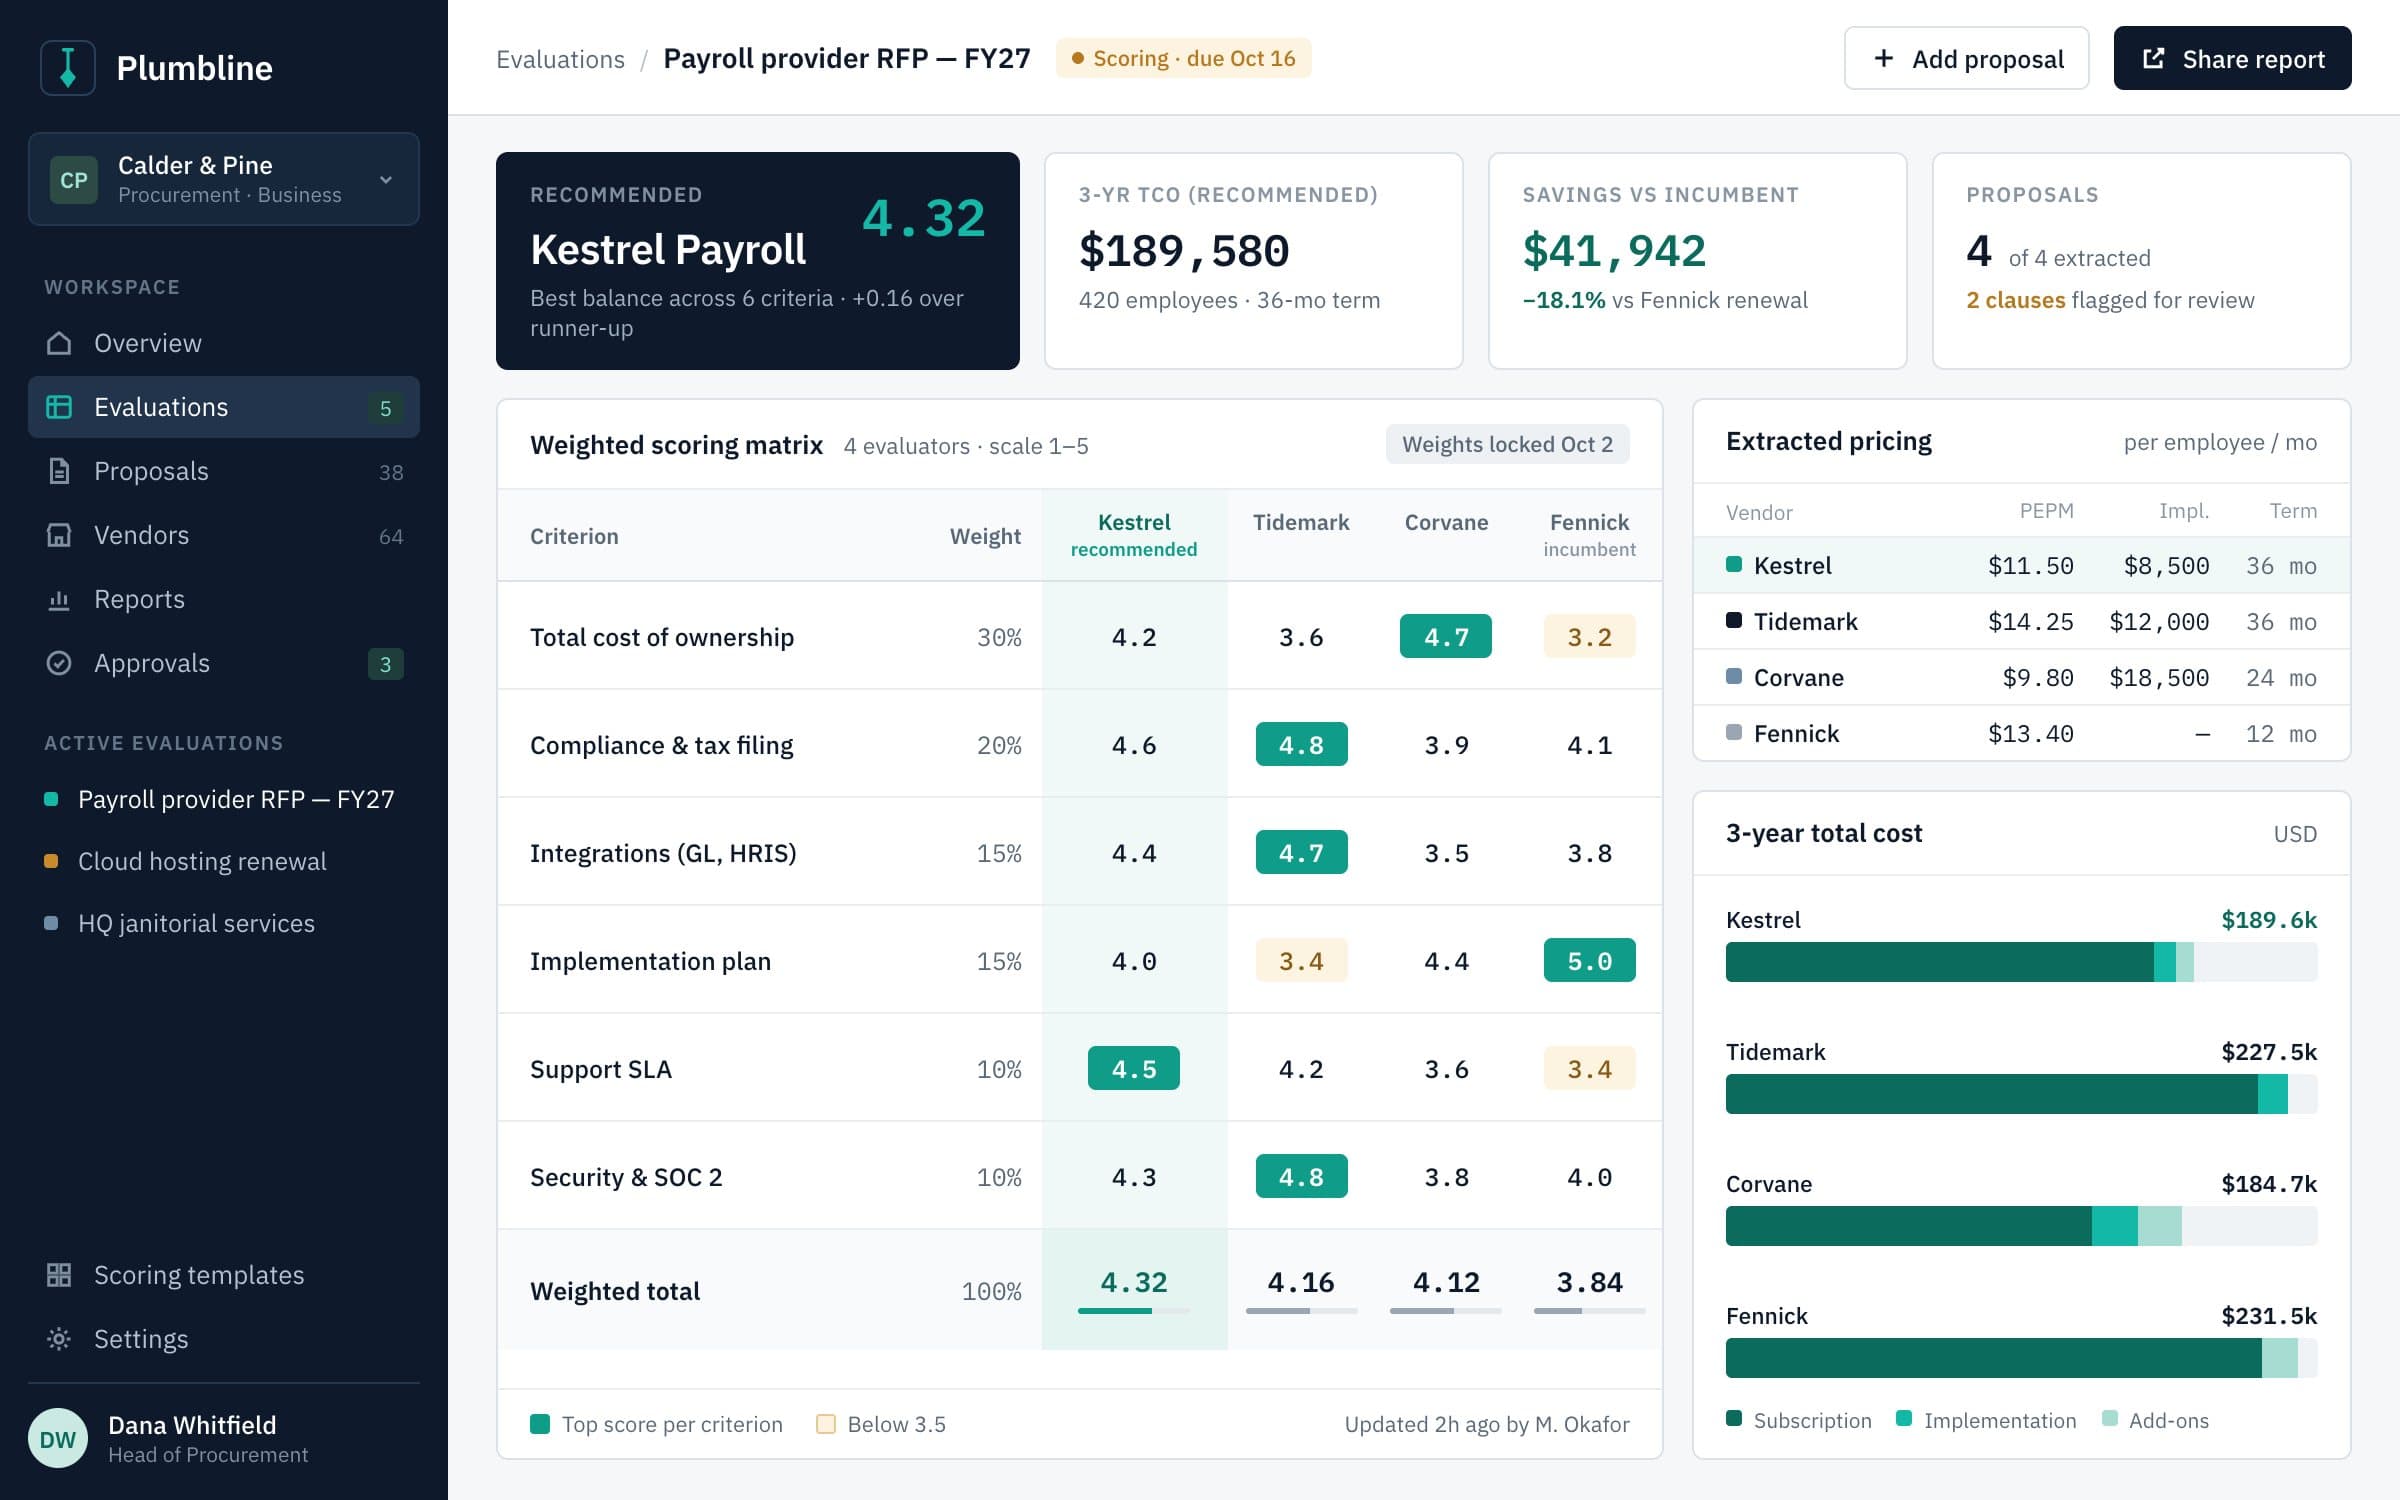Click the Plumbline logo icon
This screenshot has width=2400, height=1500.
click(x=68, y=68)
